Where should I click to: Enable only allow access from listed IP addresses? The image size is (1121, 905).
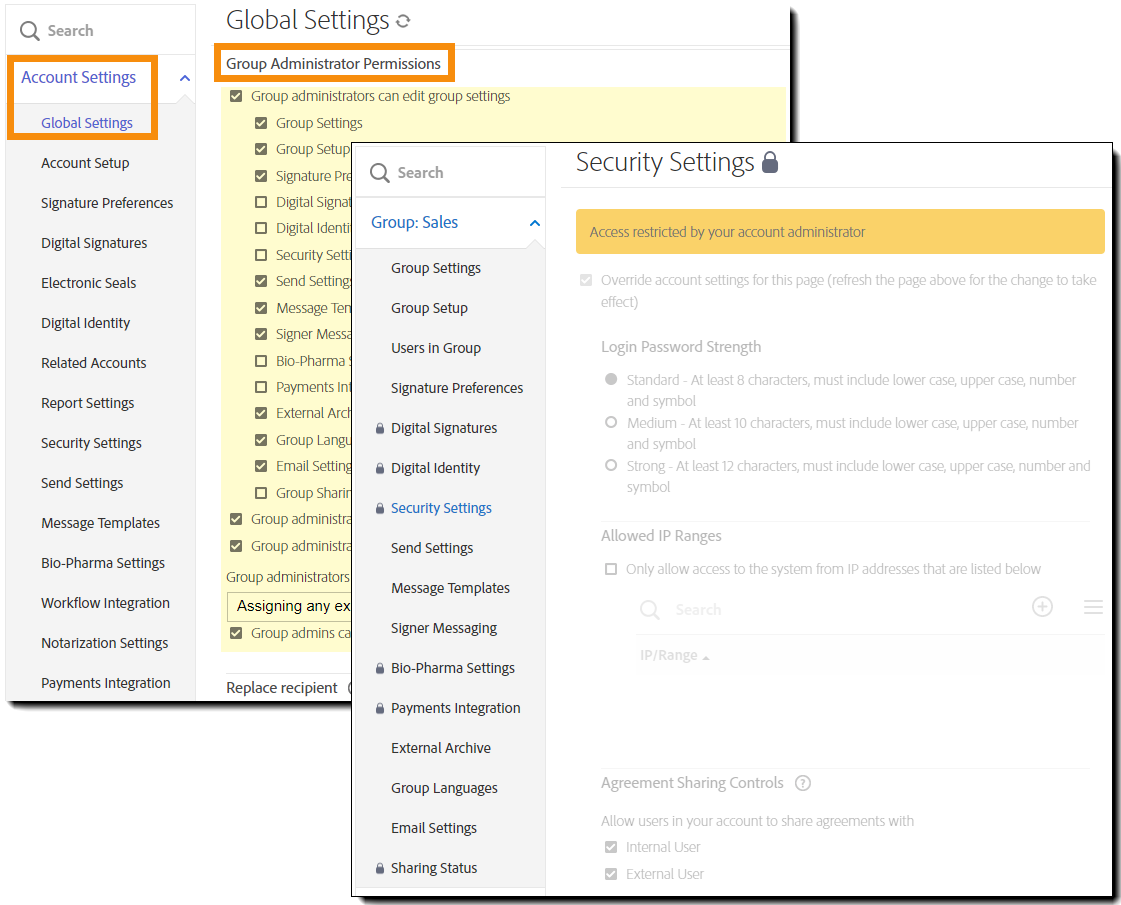(610, 569)
